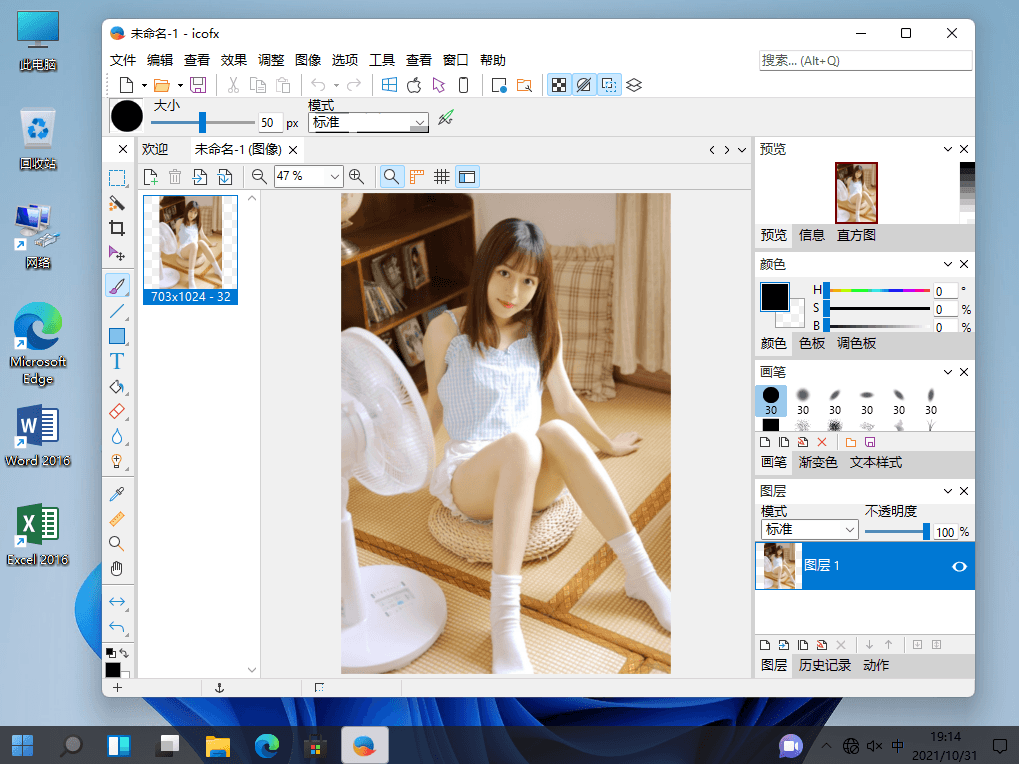Click the Windows icon creation button
This screenshot has width=1019, height=764.
[389, 85]
